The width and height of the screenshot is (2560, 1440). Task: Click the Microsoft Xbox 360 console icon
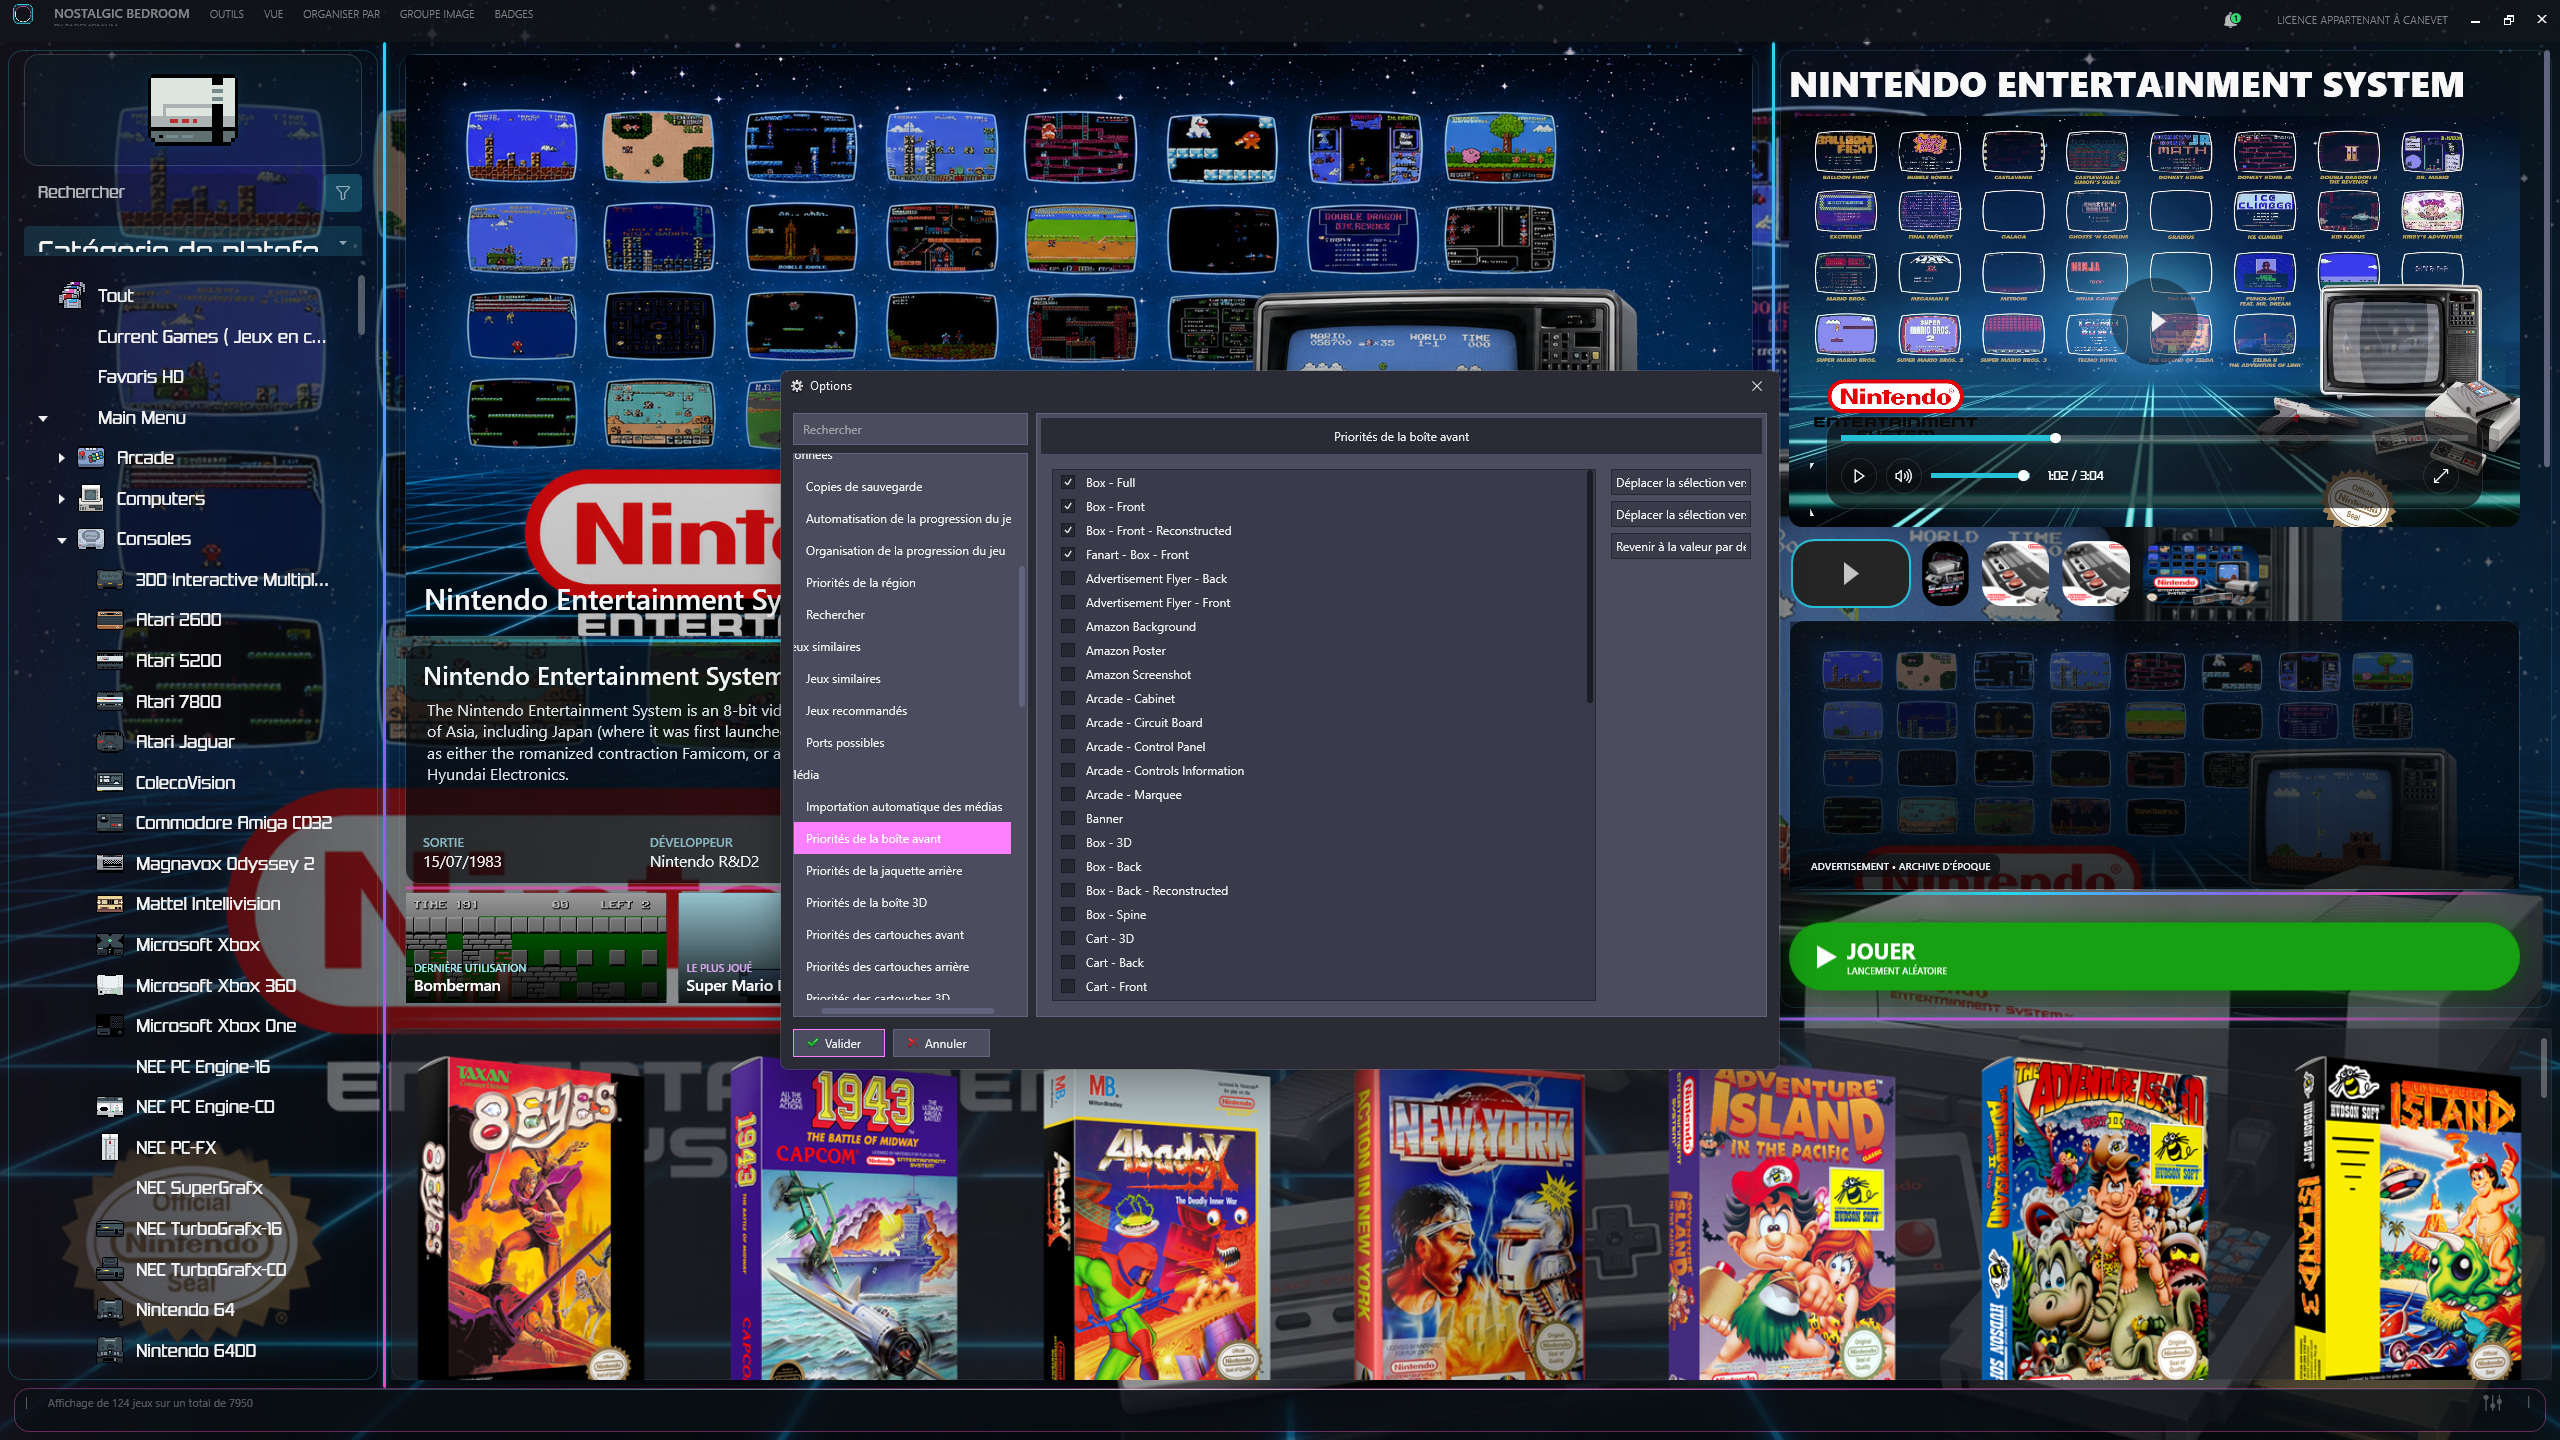tap(110, 986)
